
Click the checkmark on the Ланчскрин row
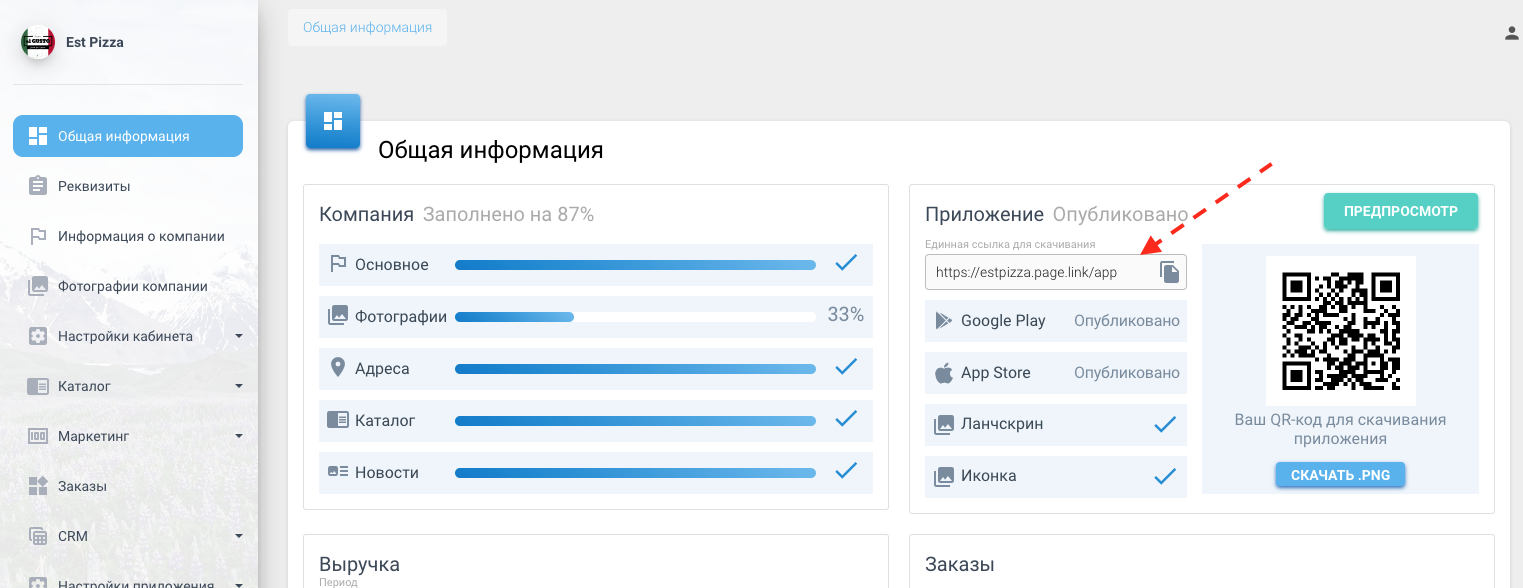[x=1164, y=424]
